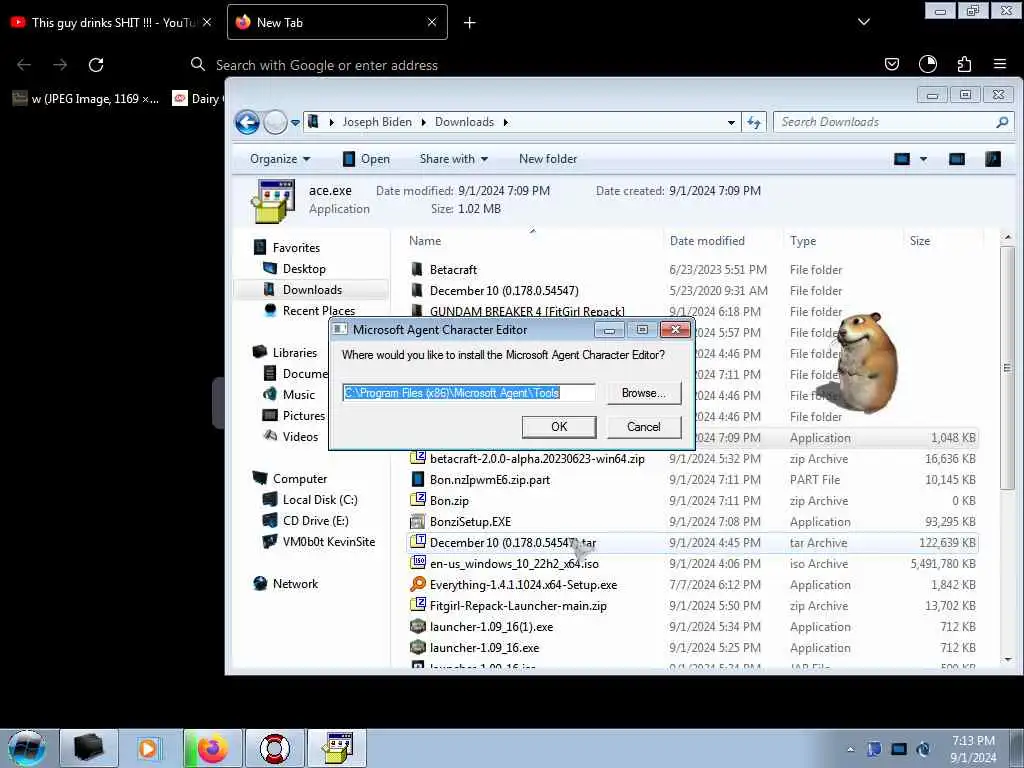Click the Downloads breadcrumb segment
1024x768 pixels.
[x=464, y=122]
